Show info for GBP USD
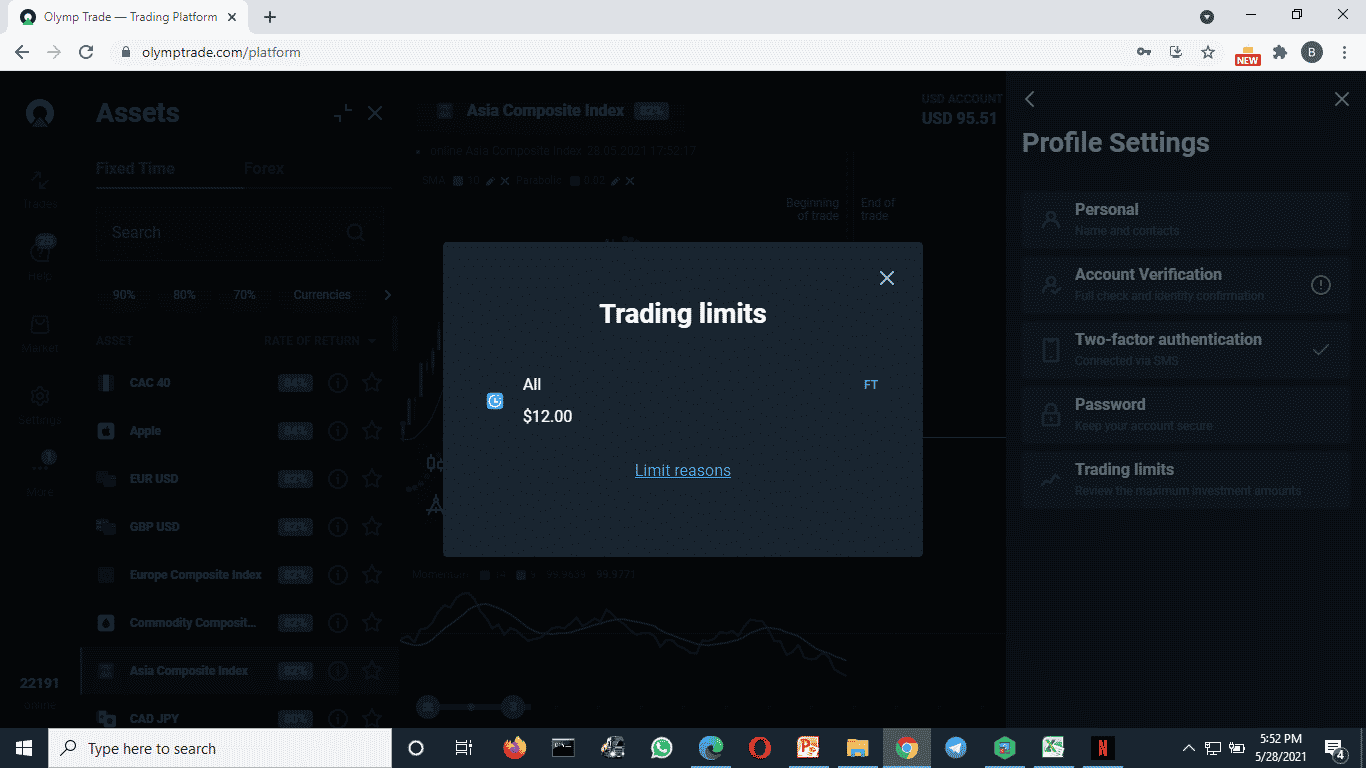 pyautogui.click(x=338, y=527)
